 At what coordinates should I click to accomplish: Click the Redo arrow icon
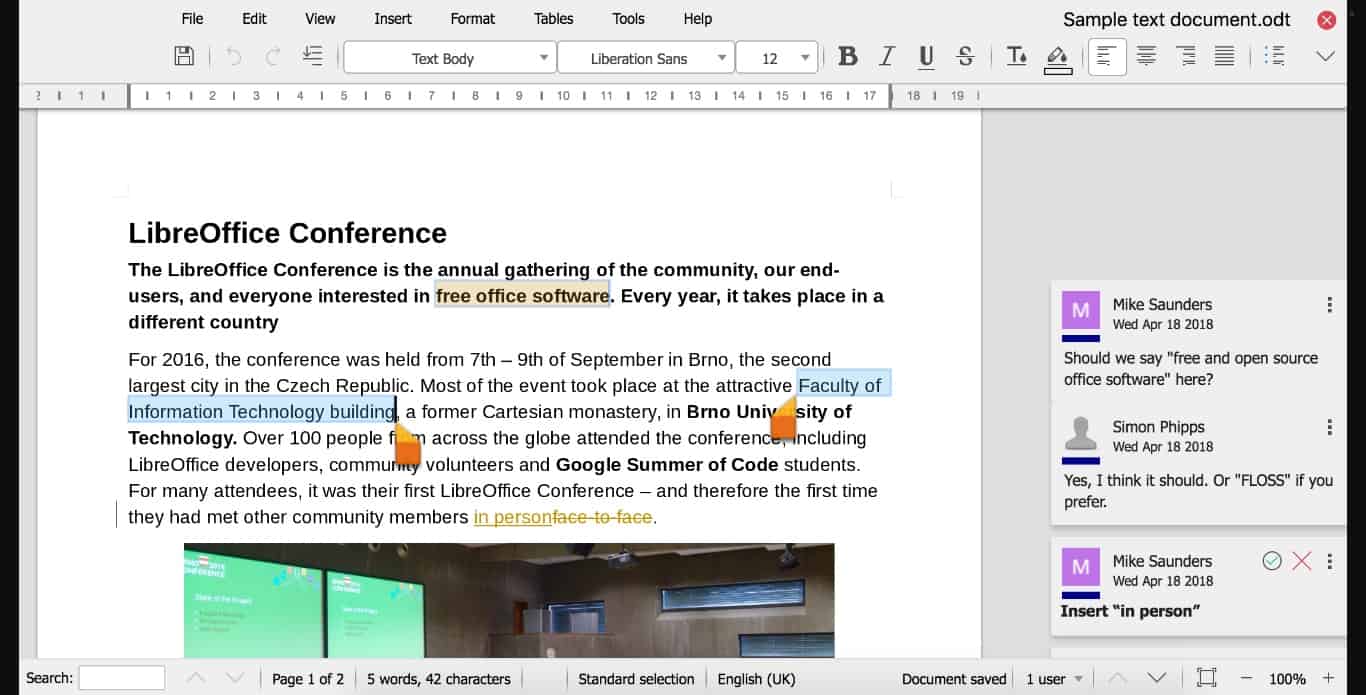pos(272,57)
